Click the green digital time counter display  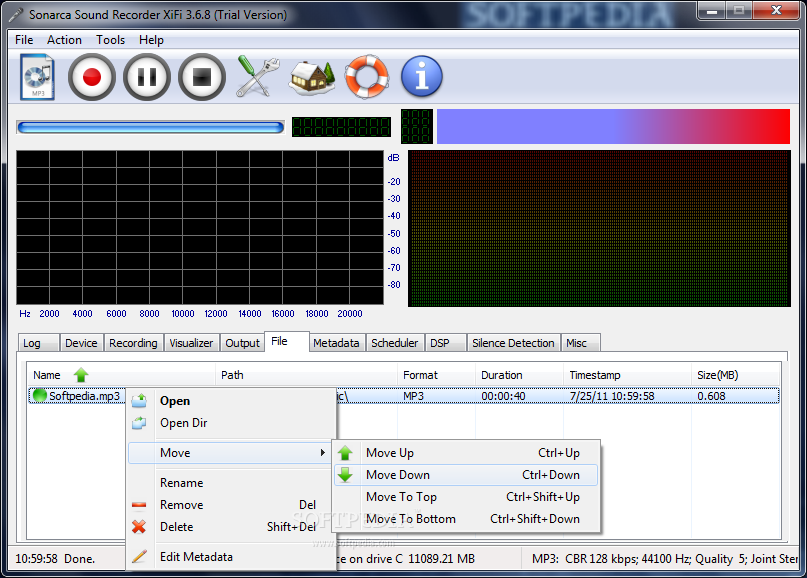click(341, 127)
